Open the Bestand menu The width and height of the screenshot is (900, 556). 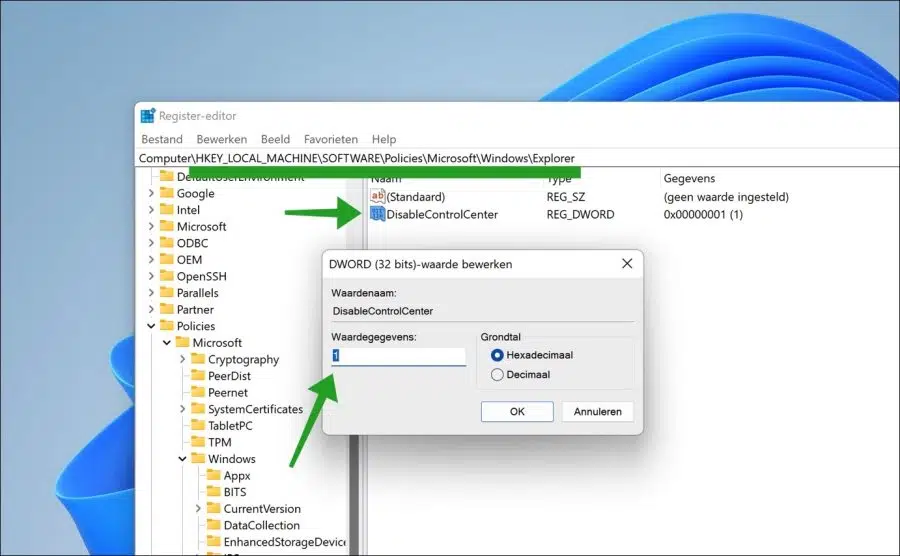(x=162, y=139)
